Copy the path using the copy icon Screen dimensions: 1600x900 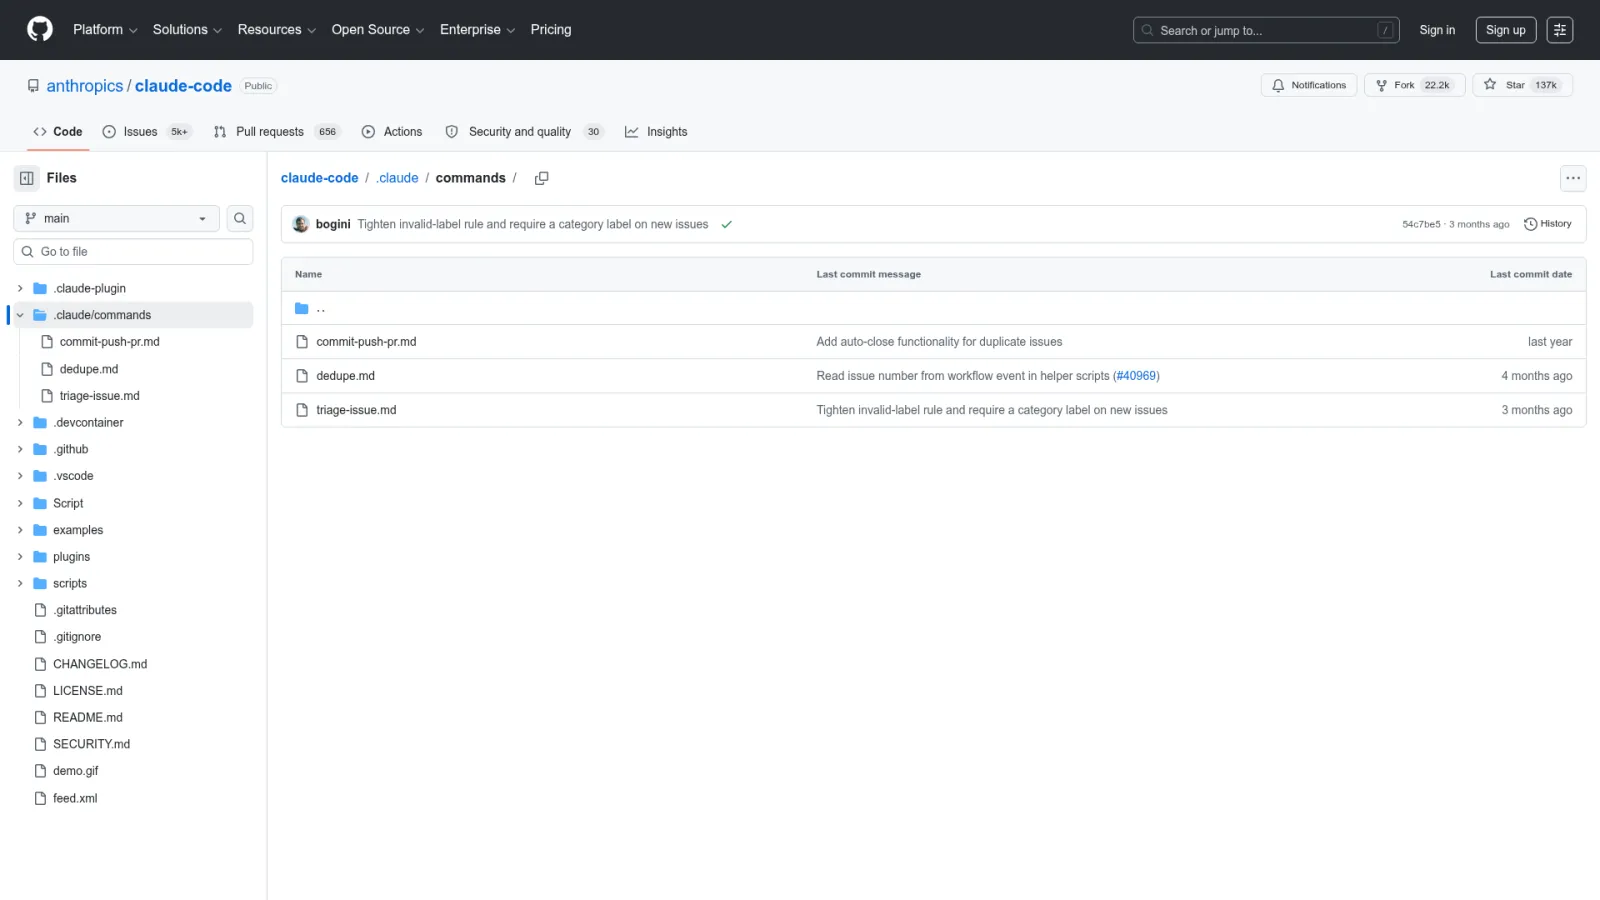click(x=542, y=178)
